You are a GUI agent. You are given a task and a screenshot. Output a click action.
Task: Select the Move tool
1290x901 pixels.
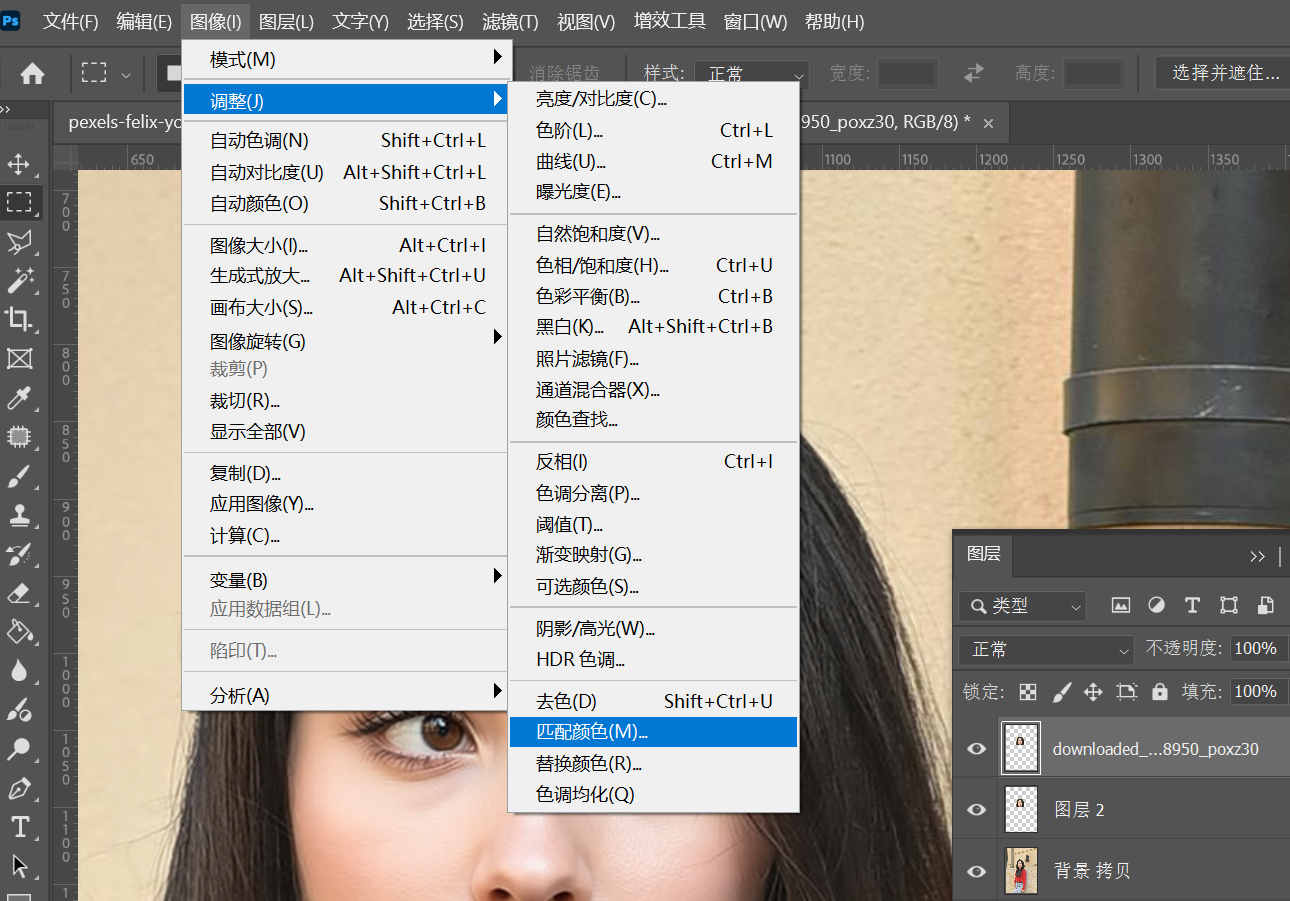[19, 164]
